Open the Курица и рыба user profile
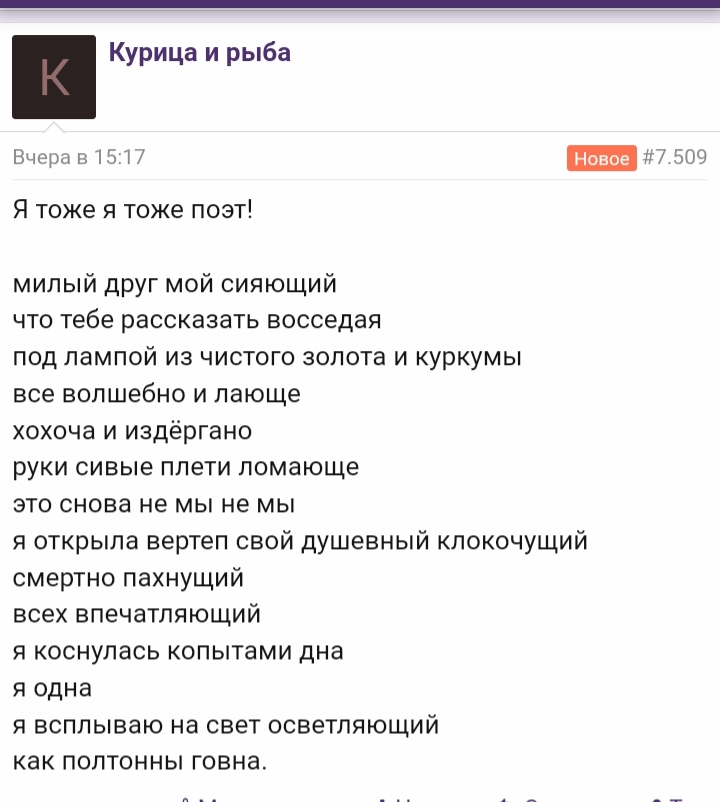 click(199, 53)
